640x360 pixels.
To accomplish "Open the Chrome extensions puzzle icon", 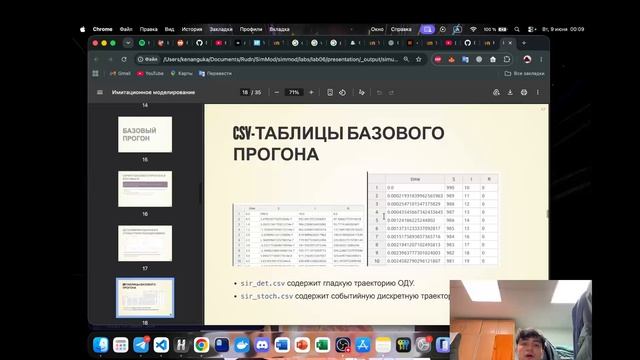I will click(507, 59).
